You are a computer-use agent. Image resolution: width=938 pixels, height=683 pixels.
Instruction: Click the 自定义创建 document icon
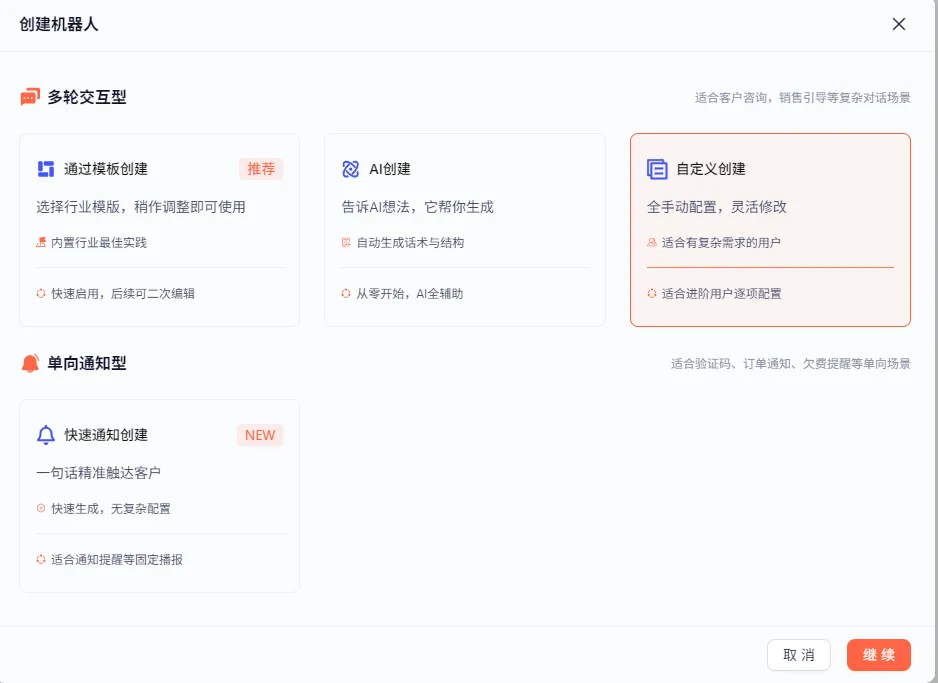[x=657, y=169]
